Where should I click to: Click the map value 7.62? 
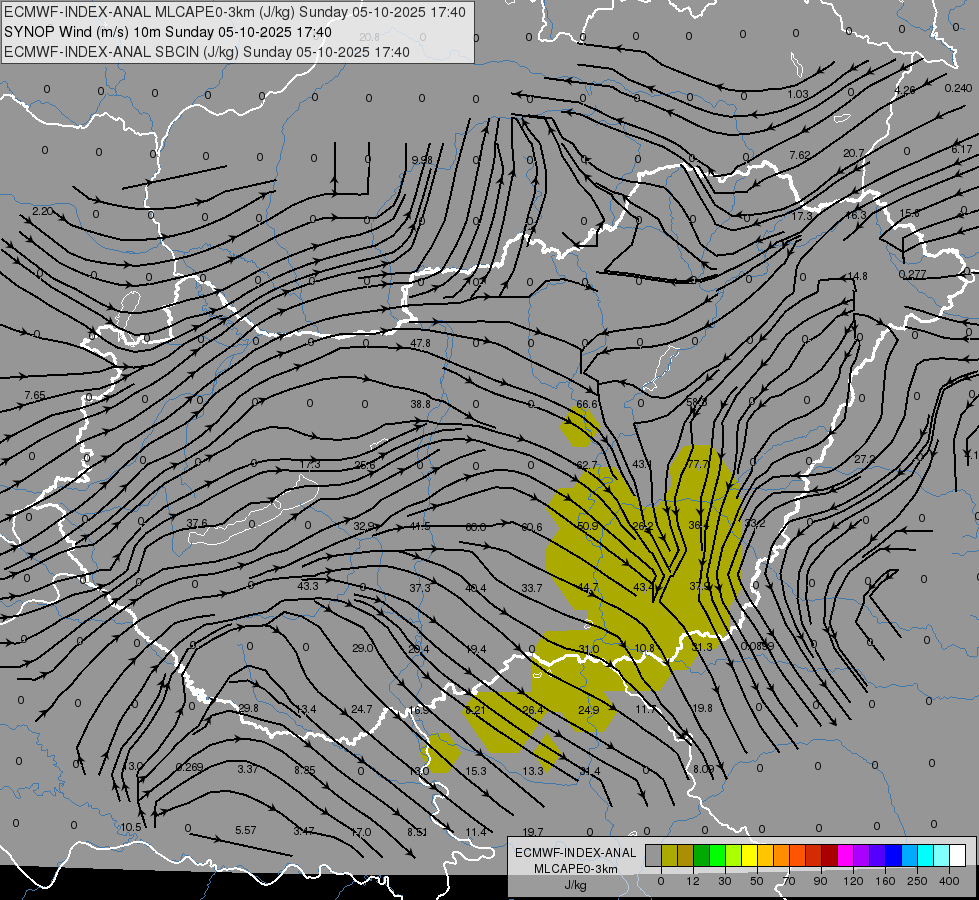[x=800, y=155]
